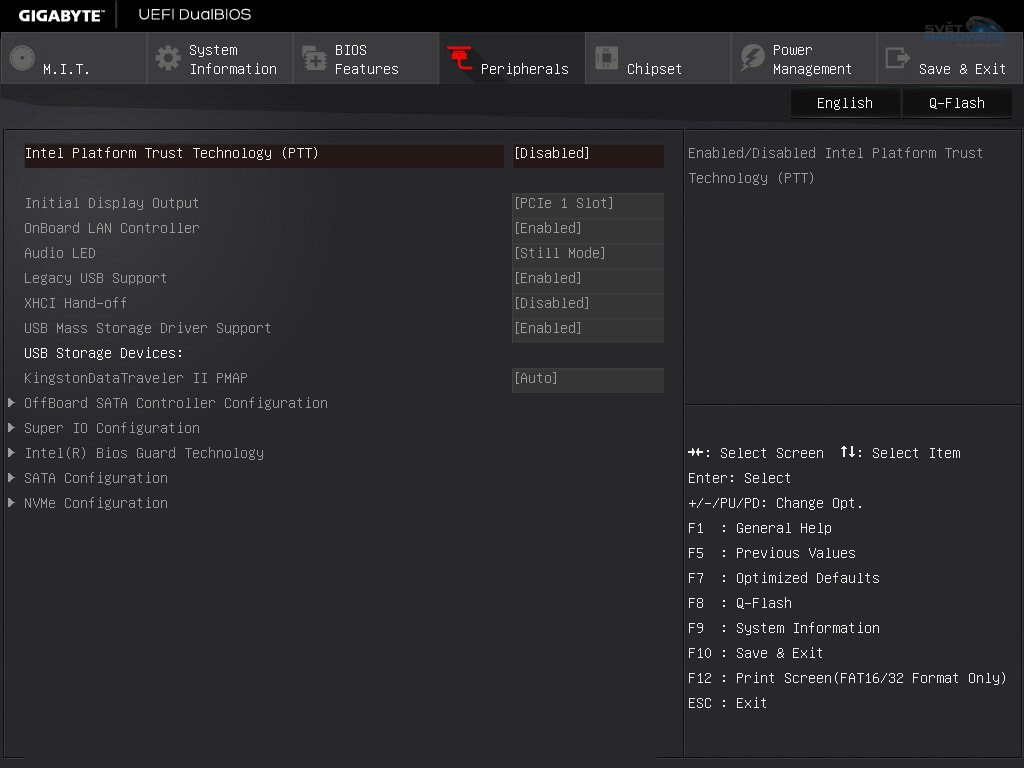
Task: Expand the NVMe Configuration submenu
Action: coord(96,503)
